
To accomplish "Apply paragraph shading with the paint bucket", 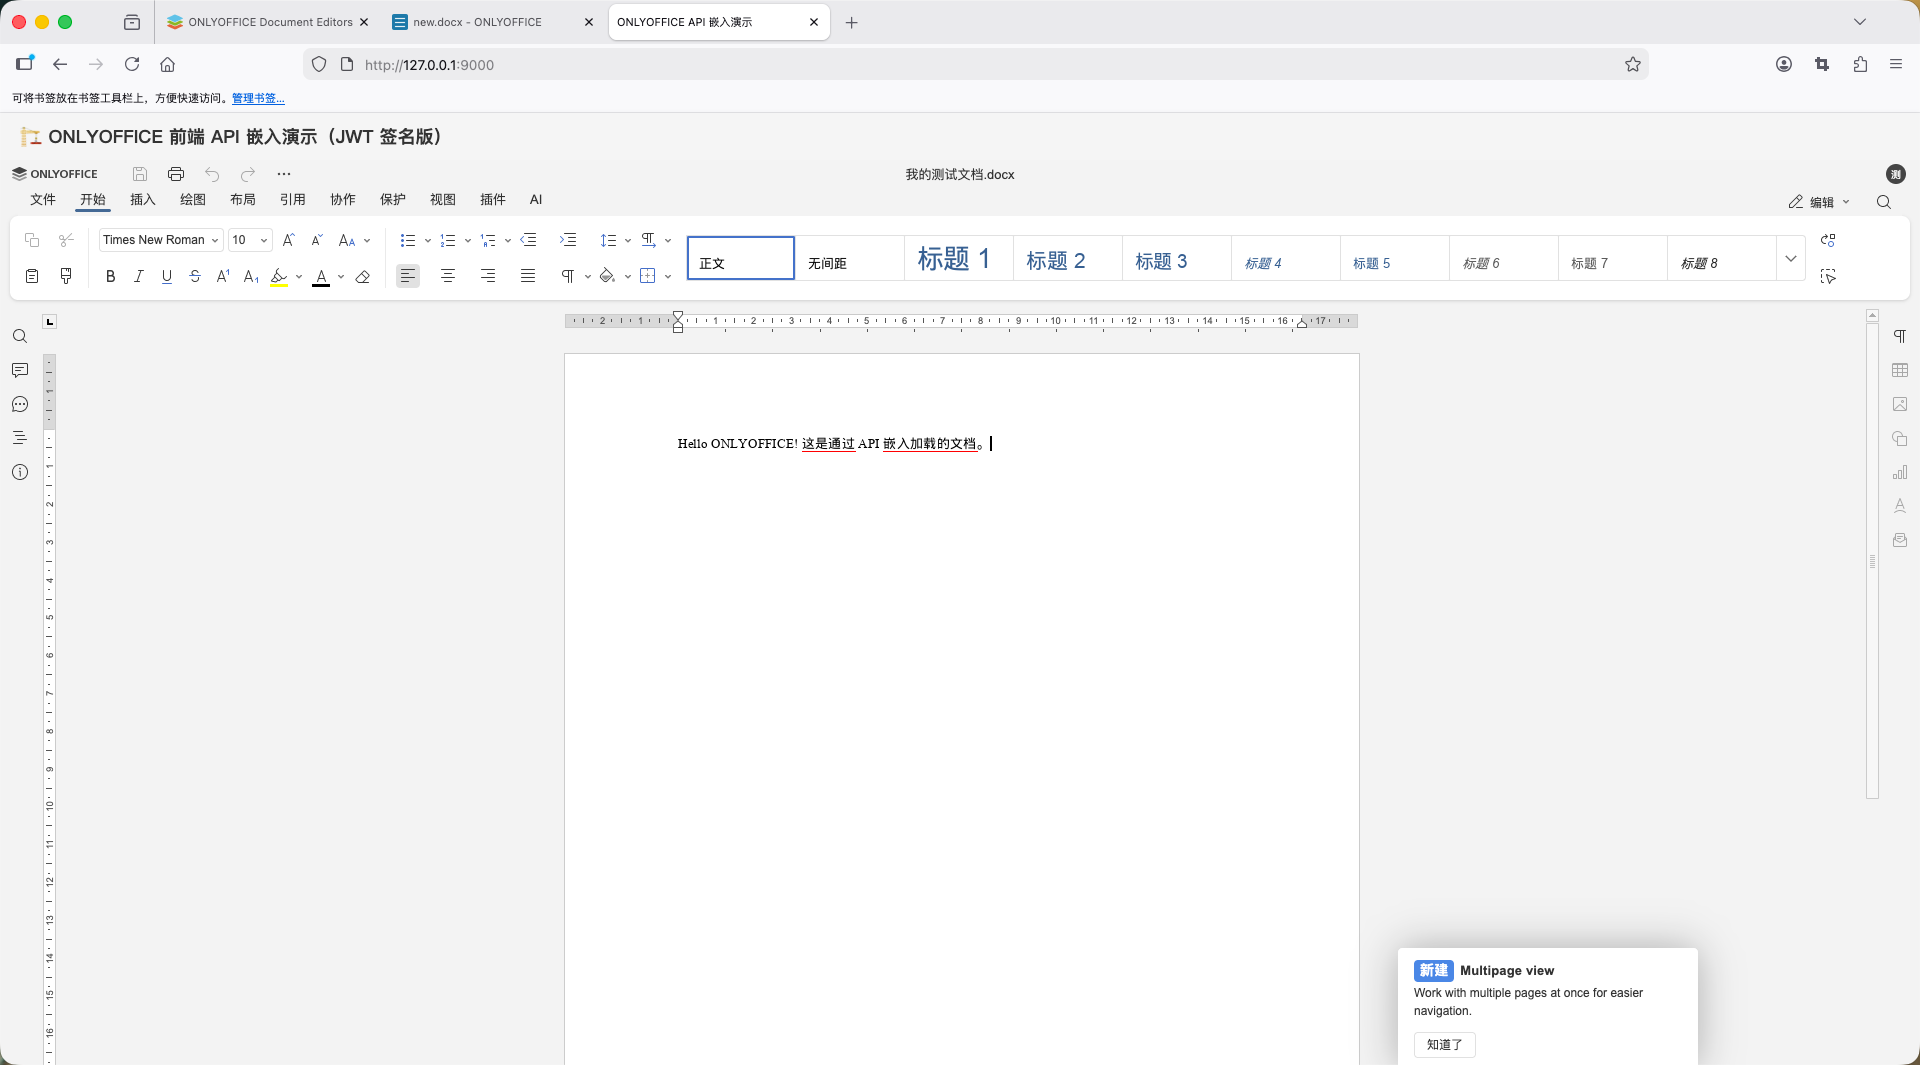I will coord(607,277).
